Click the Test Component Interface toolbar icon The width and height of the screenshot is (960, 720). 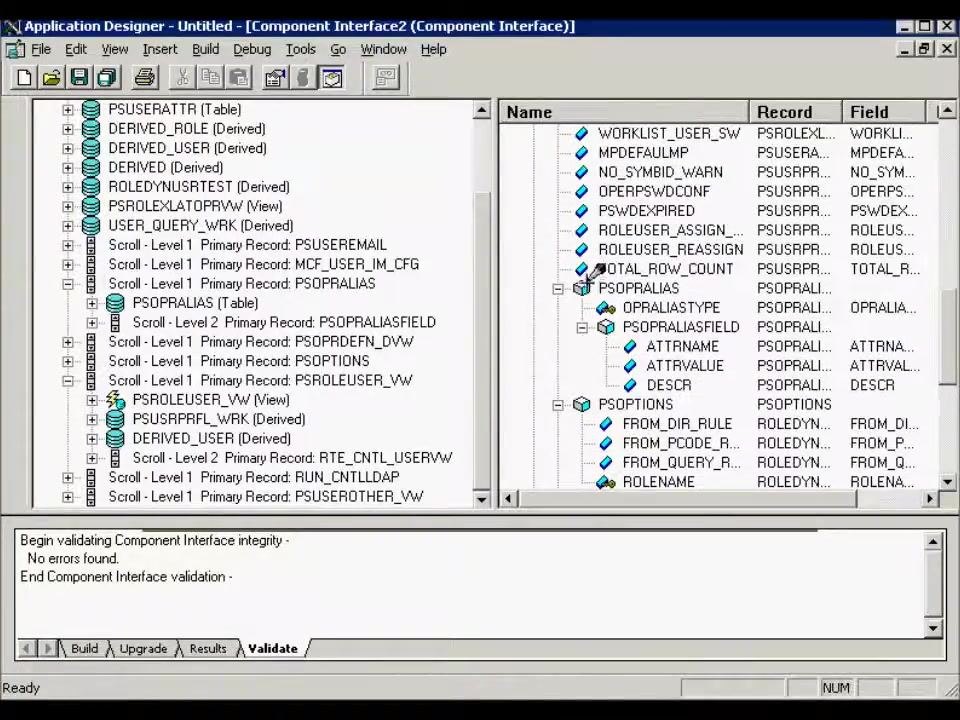(x=386, y=78)
